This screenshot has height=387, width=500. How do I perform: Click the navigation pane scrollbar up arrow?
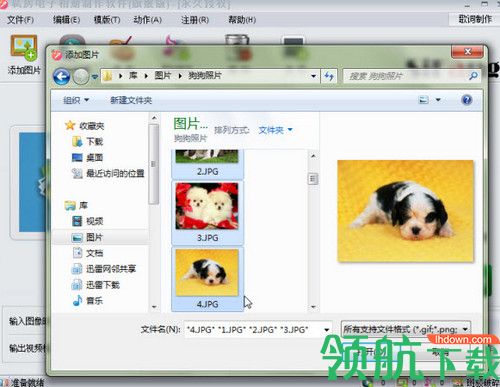154,118
